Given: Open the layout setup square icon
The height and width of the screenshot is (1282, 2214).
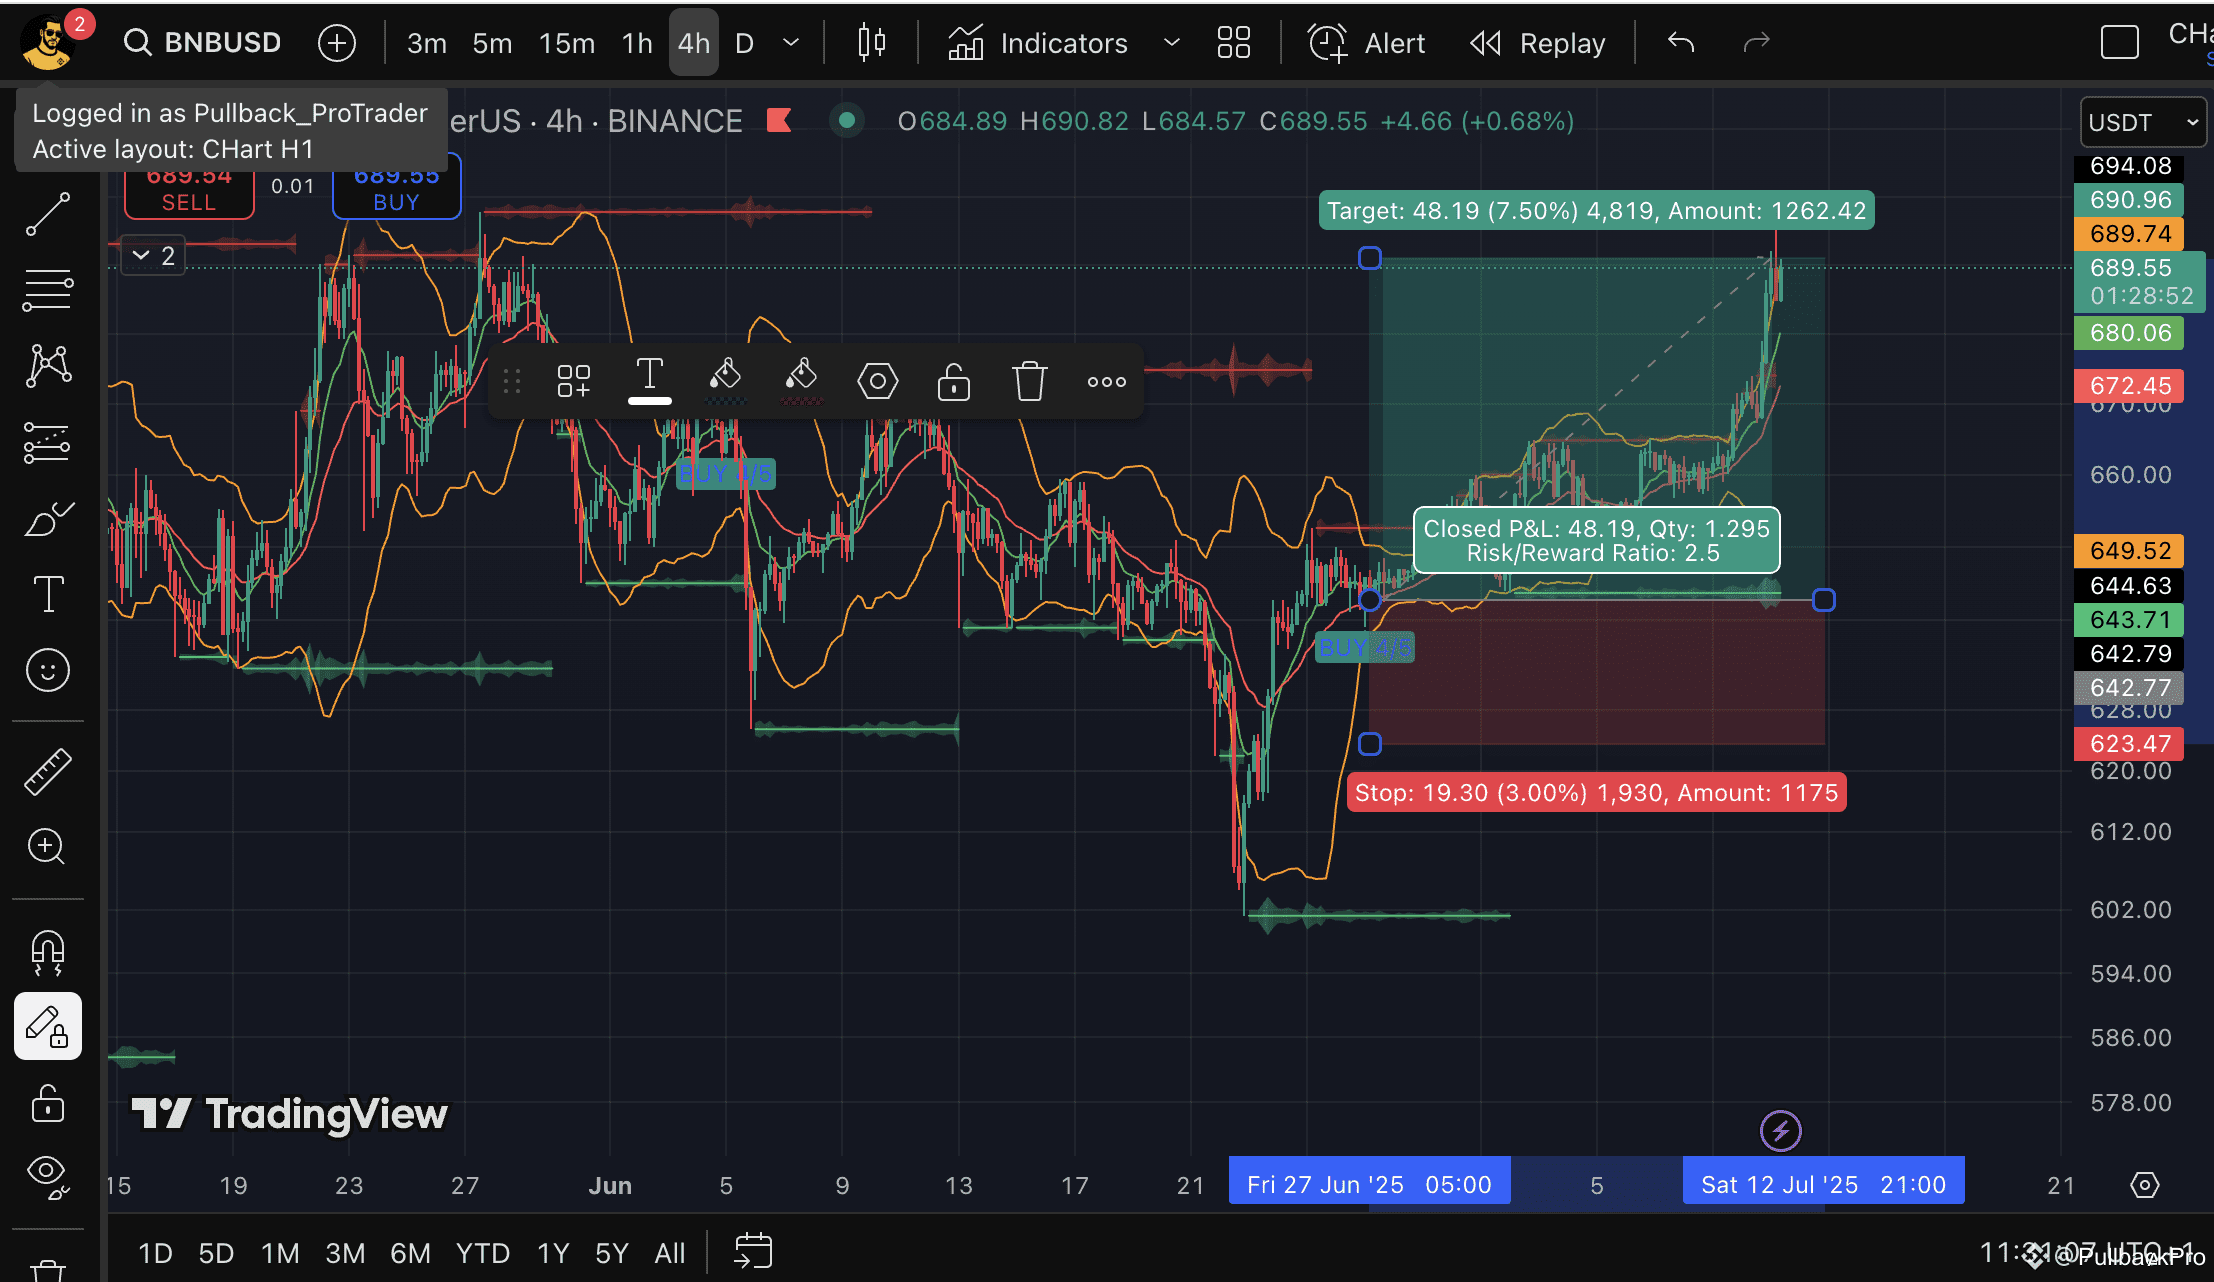Looking at the screenshot, I should pos(2120,43).
